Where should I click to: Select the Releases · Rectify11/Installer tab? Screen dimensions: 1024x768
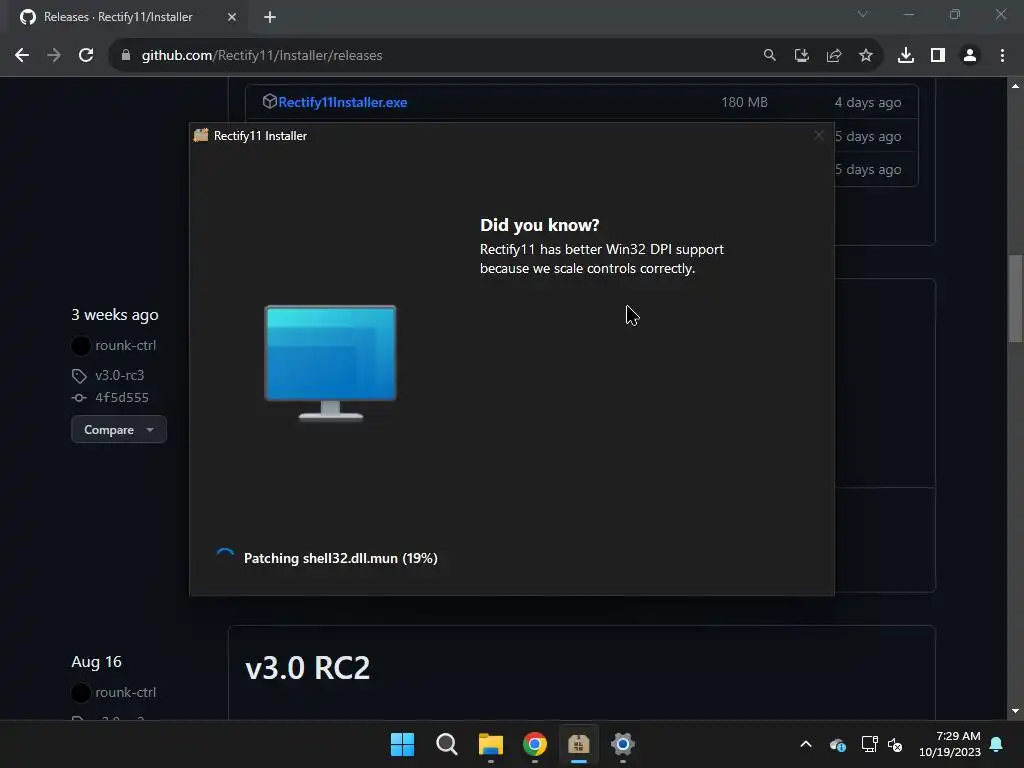click(x=127, y=17)
